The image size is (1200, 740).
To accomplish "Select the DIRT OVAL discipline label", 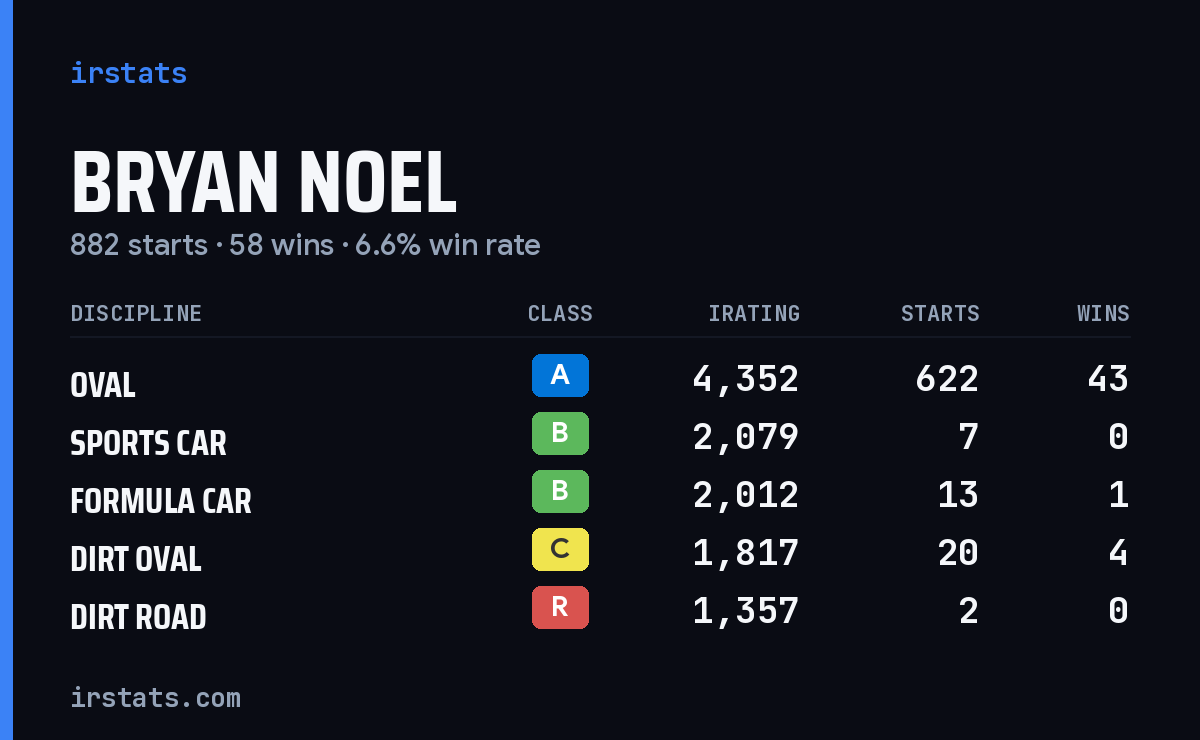I will click(x=136, y=559).
